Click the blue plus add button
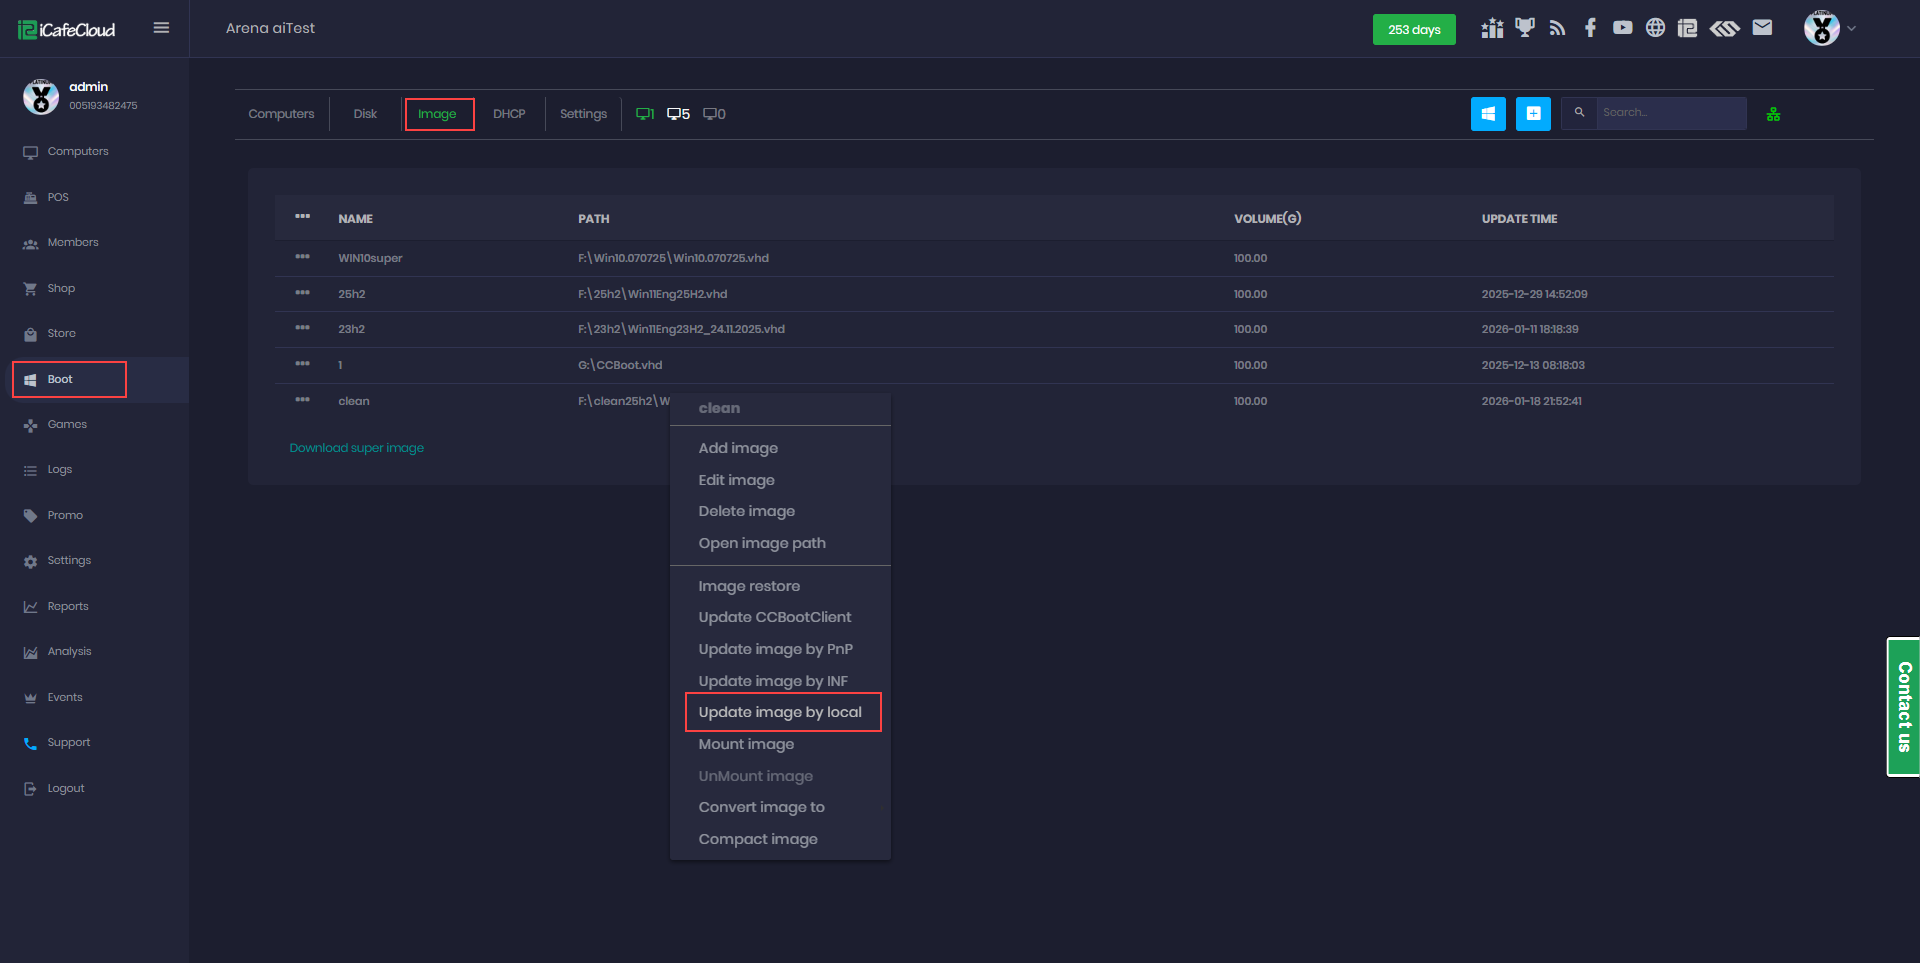The width and height of the screenshot is (1920, 963). pyautogui.click(x=1533, y=114)
